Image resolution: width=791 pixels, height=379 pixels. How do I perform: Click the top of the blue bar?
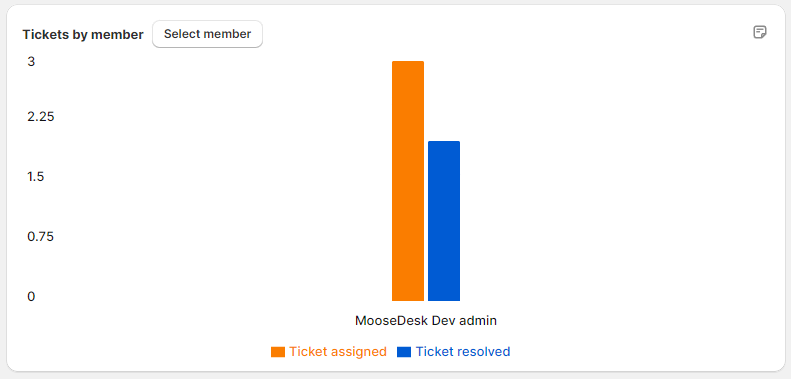click(444, 142)
